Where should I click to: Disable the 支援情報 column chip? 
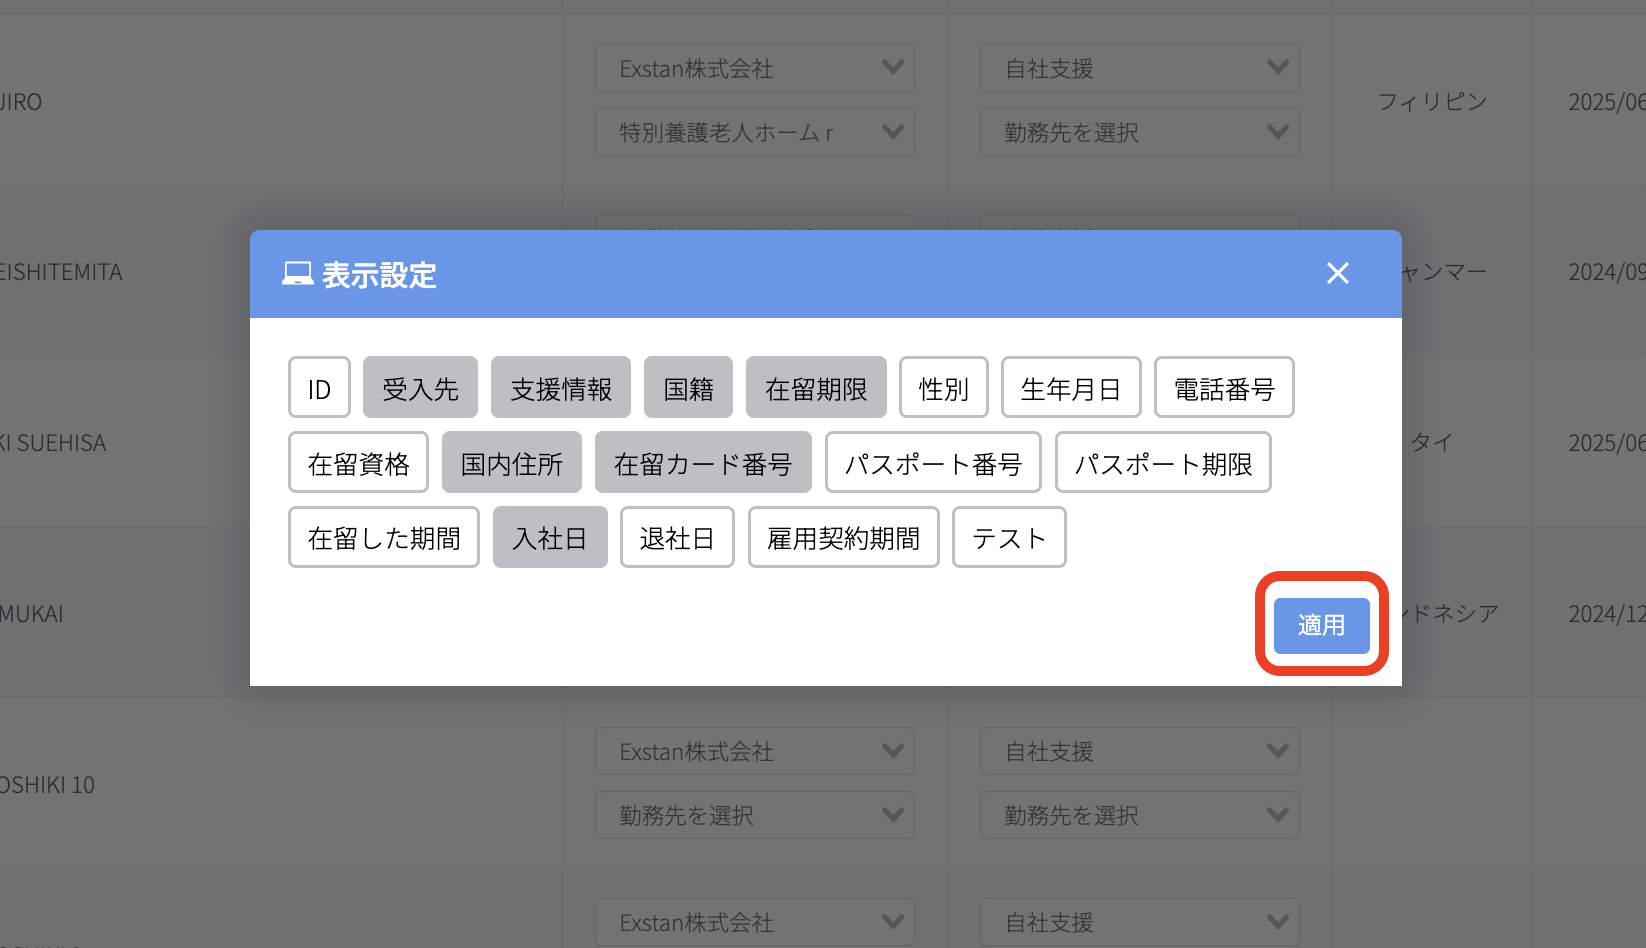pyautogui.click(x=561, y=388)
